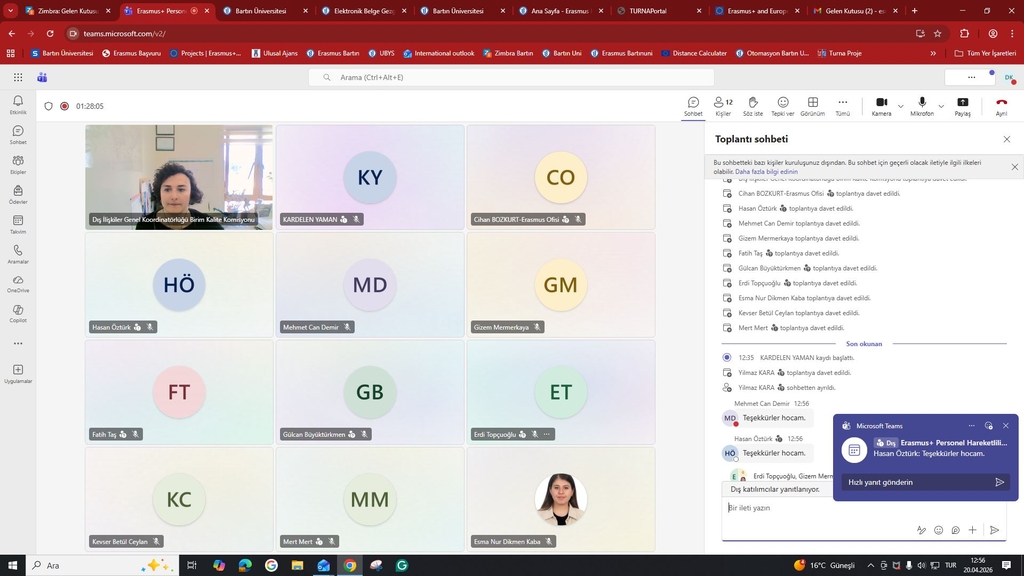1024x576 pixels.
Task: Expand the Mikrofon options arrow
Action: [941, 105]
